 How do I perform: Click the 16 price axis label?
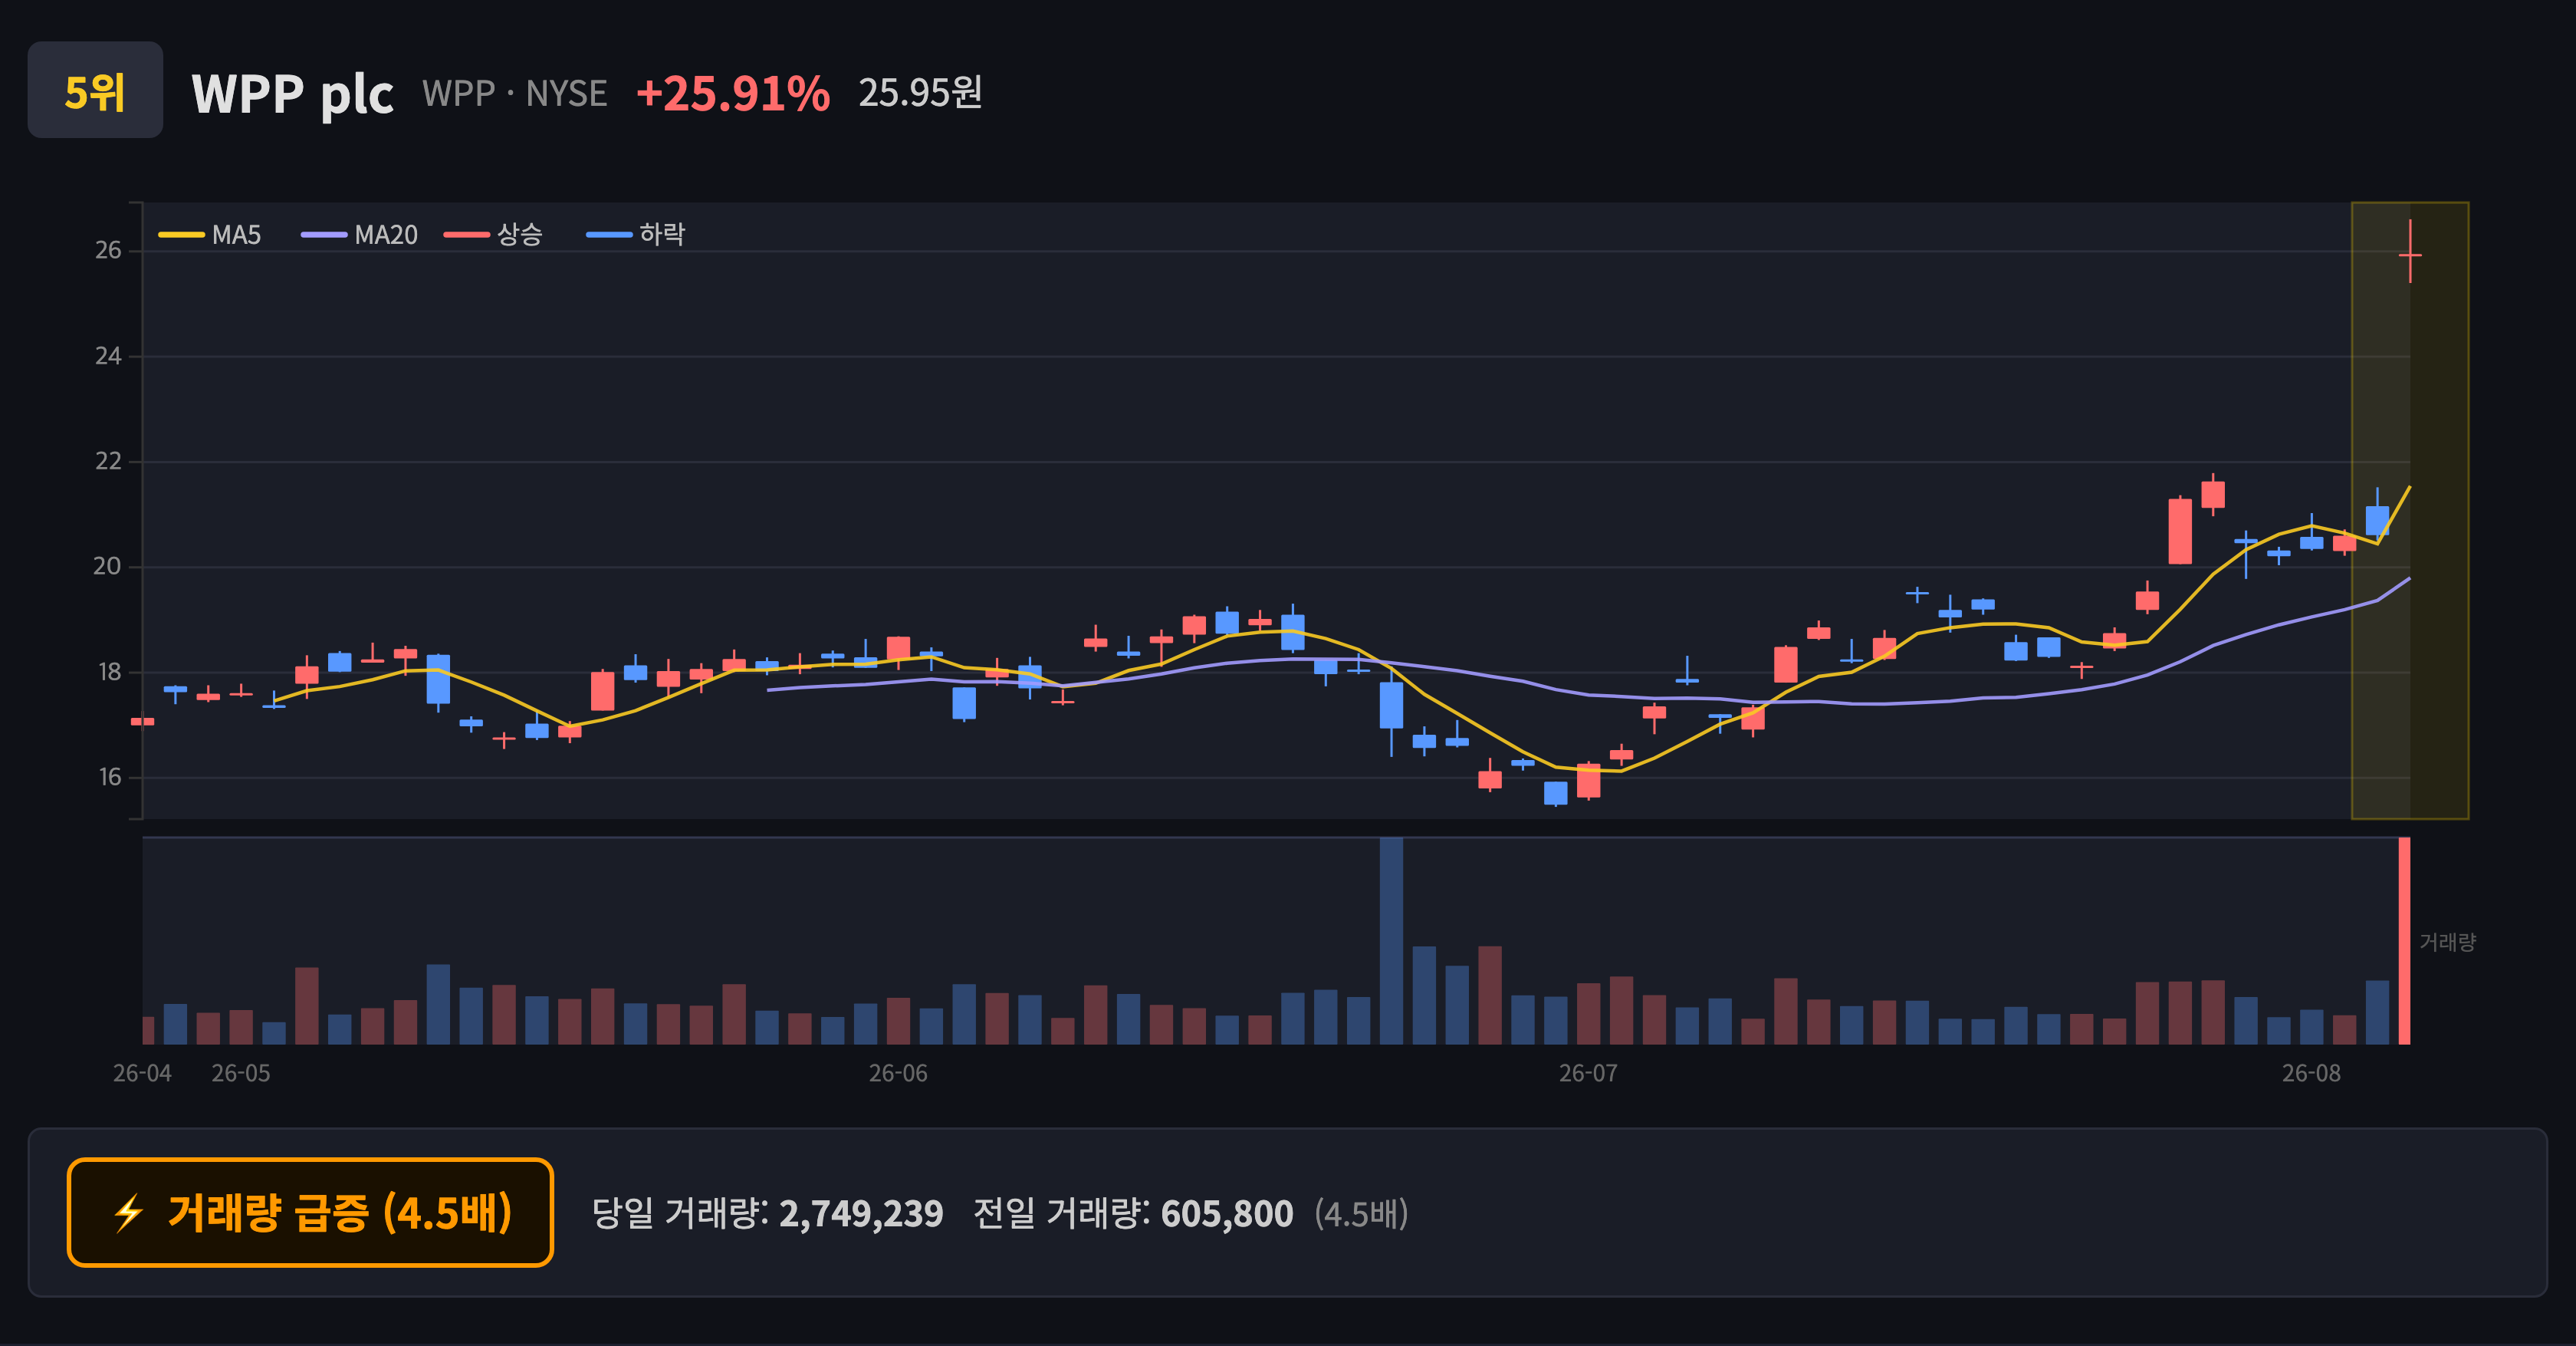point(108,777)
